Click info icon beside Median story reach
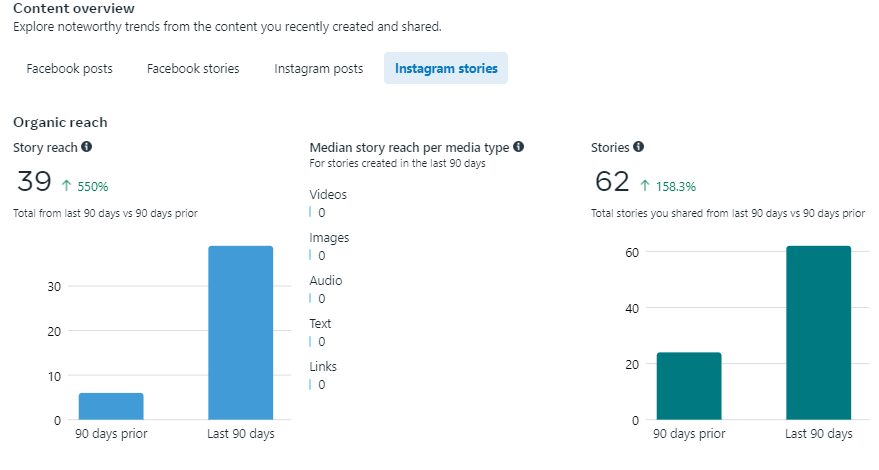 519,147
